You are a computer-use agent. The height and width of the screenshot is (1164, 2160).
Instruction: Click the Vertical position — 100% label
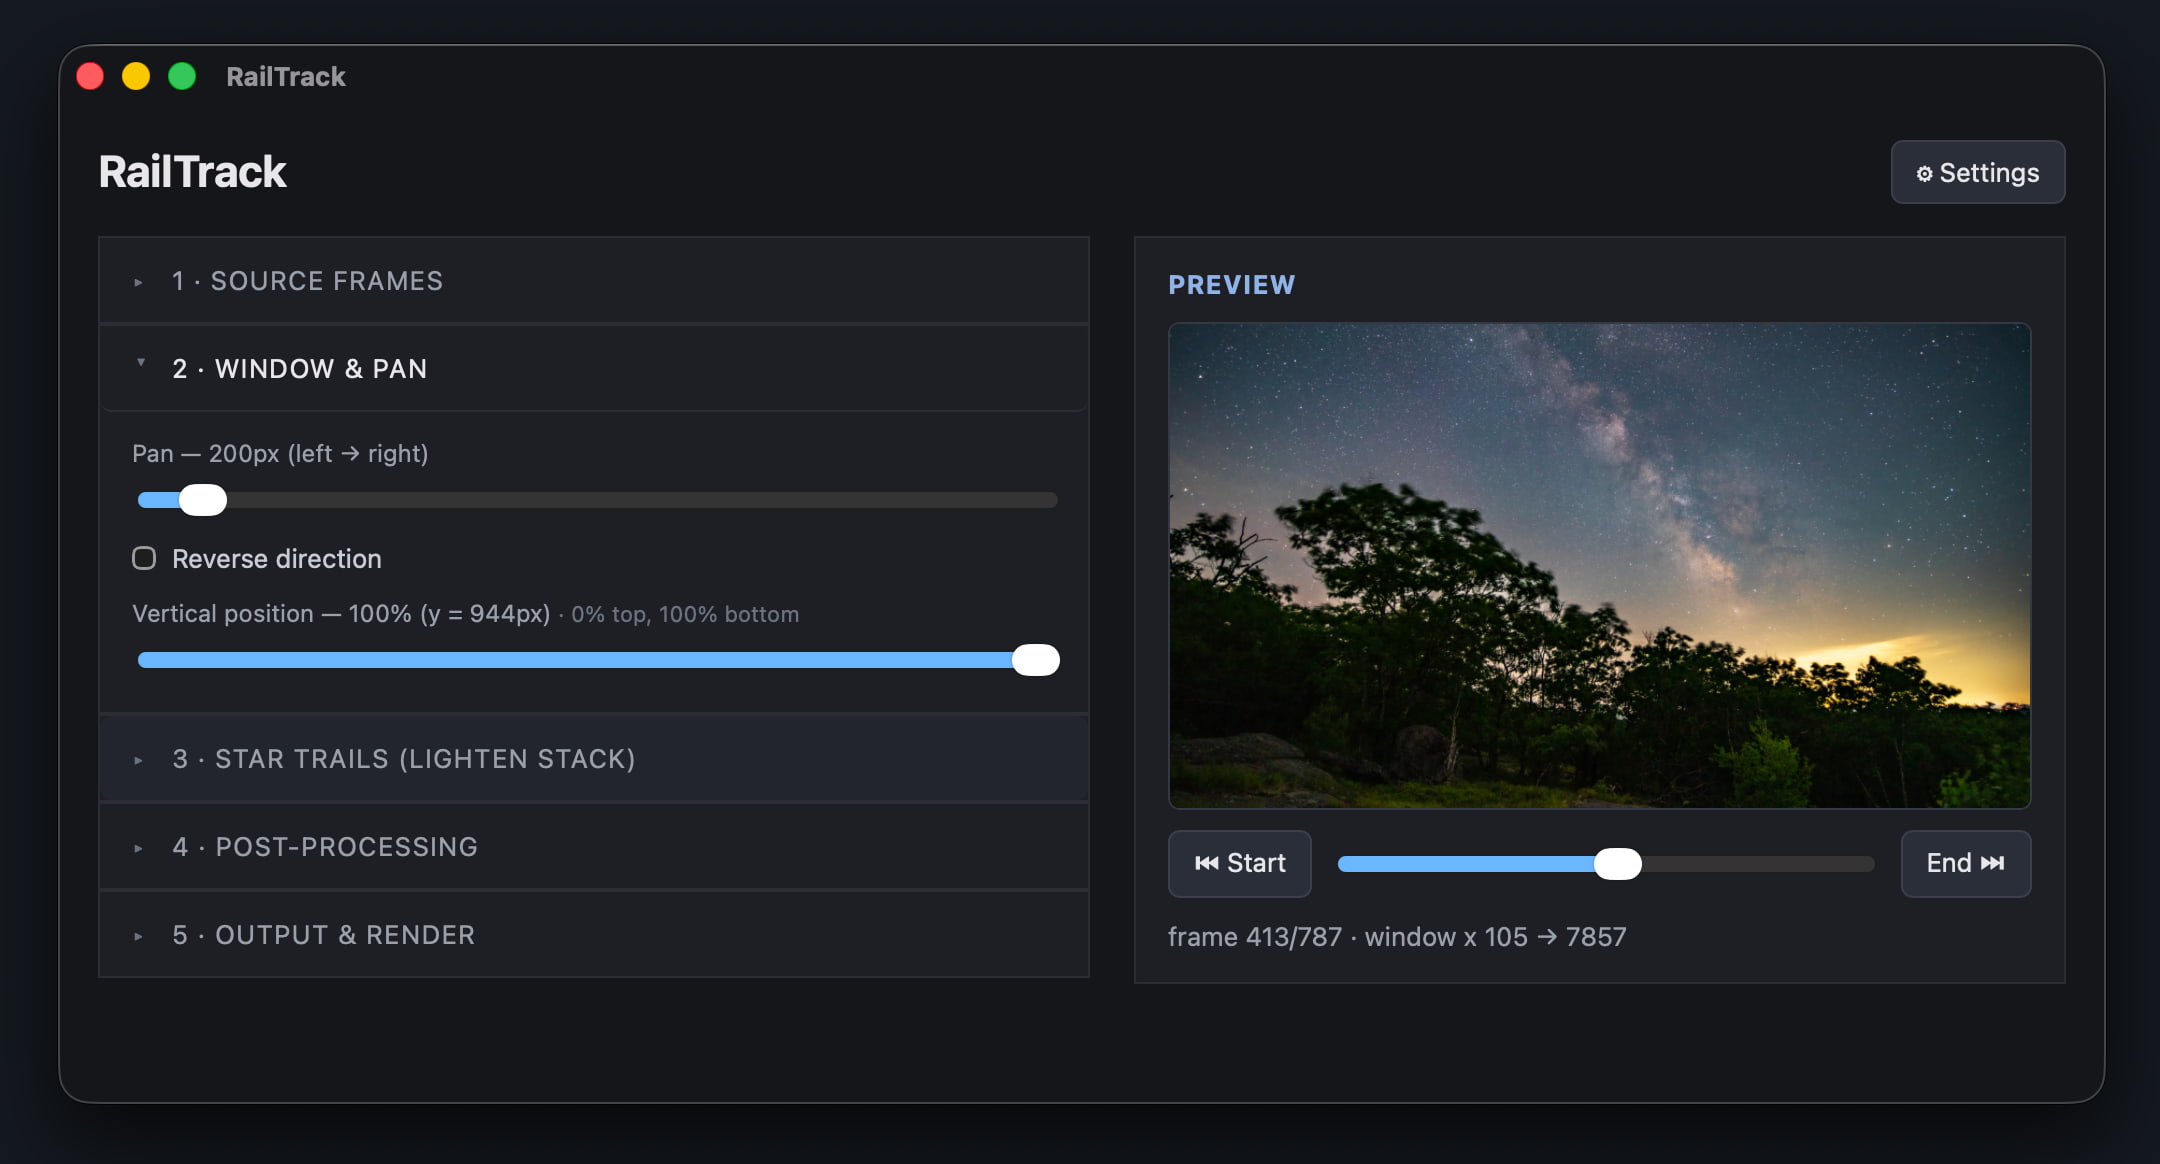tap(341, 614)
